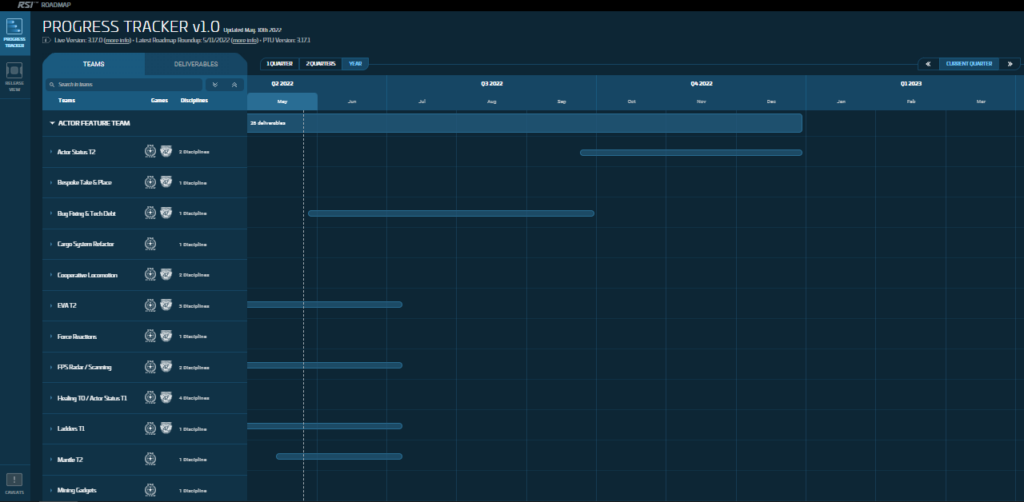Click the Q3 2022 quarter header
The image size is (1024, 502).
[x=491, y=84]
